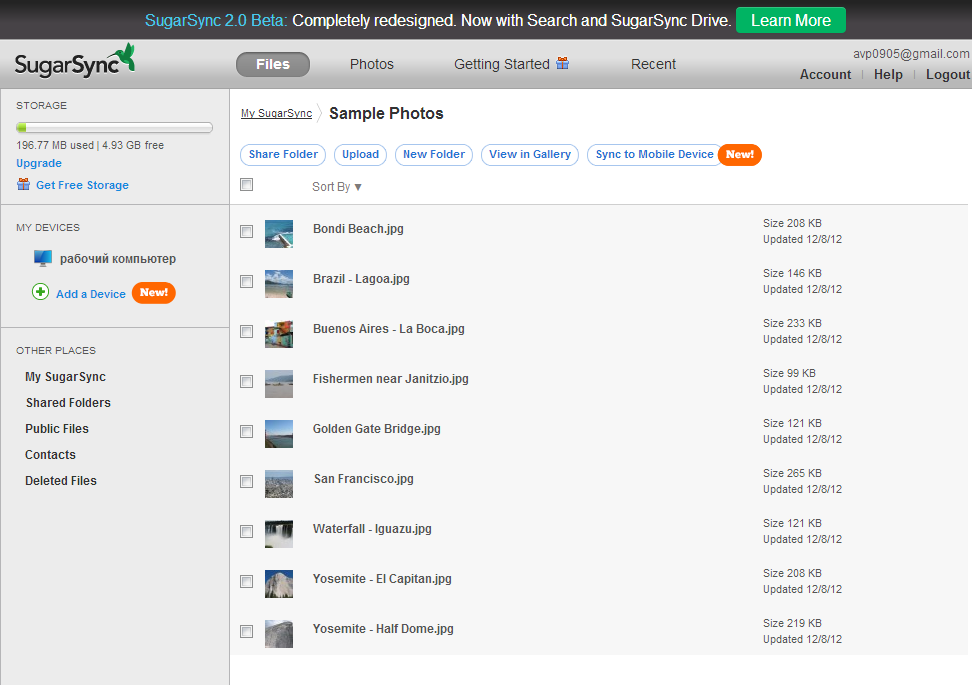
Task: Open Contacts in the sidebar
Action: pyautogui.click(x=50, y=455)
